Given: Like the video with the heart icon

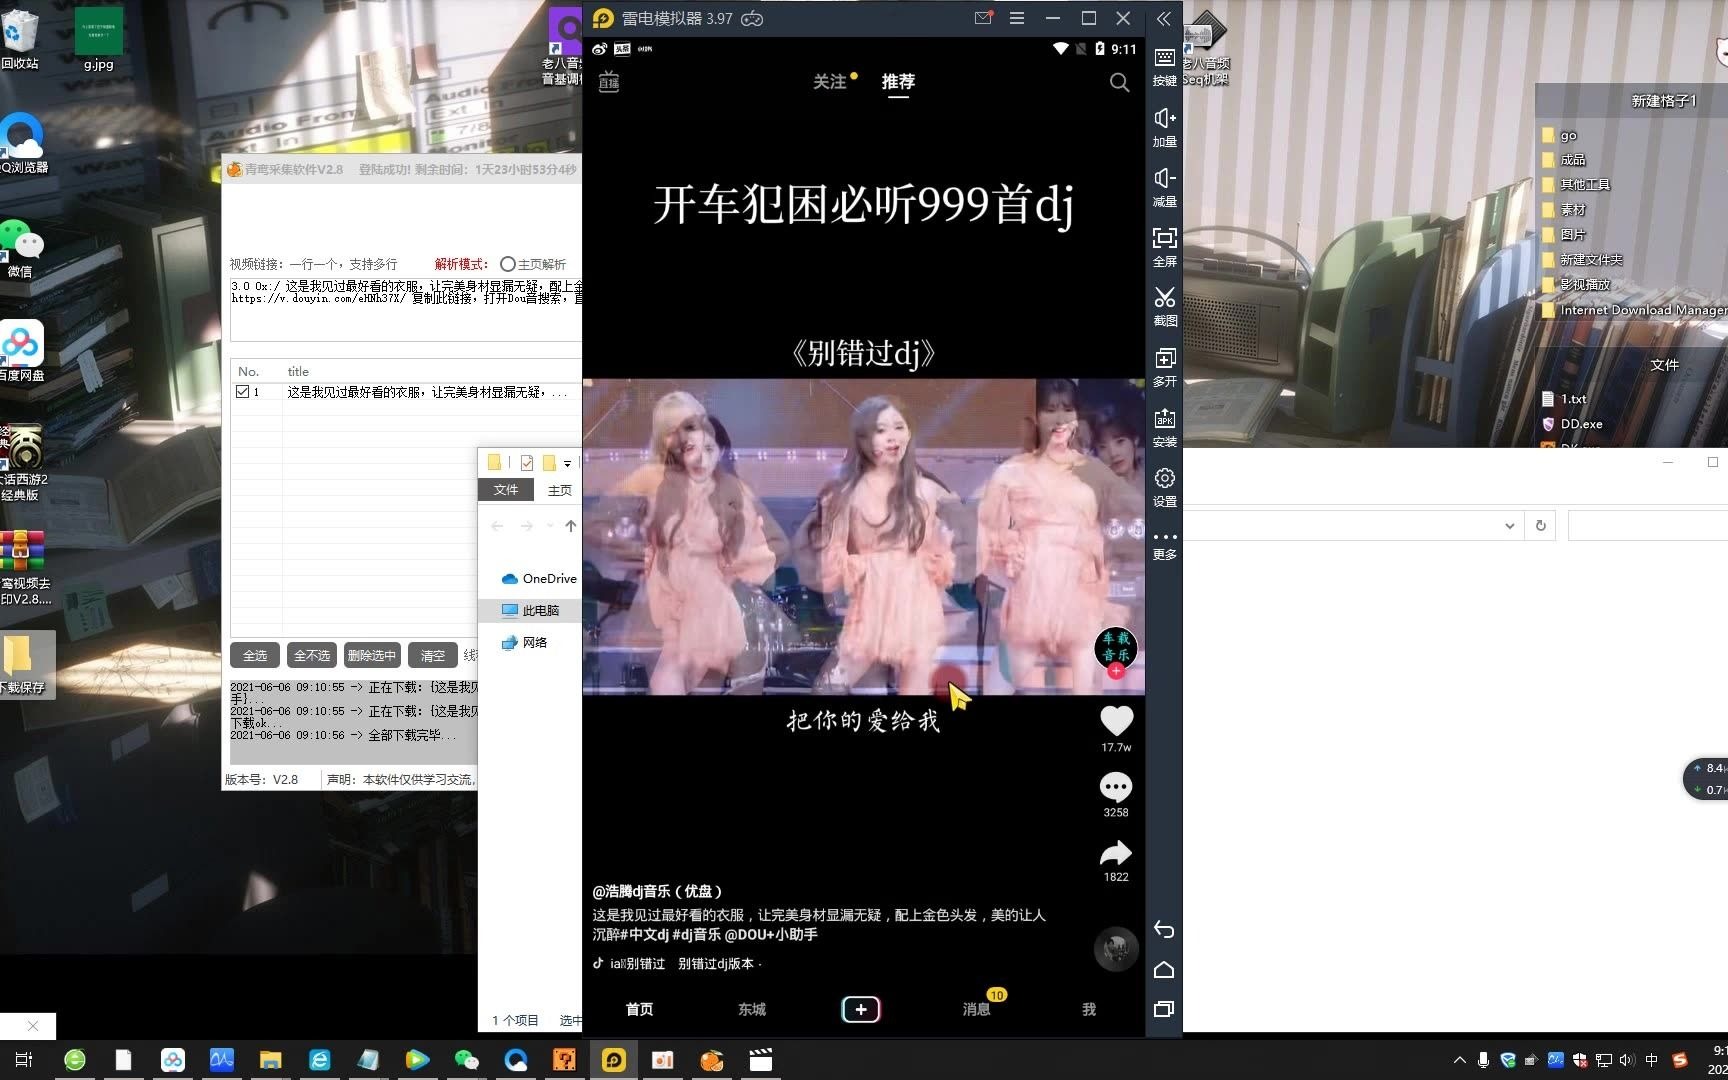Looking at the screenshot, I should 1116,721.
